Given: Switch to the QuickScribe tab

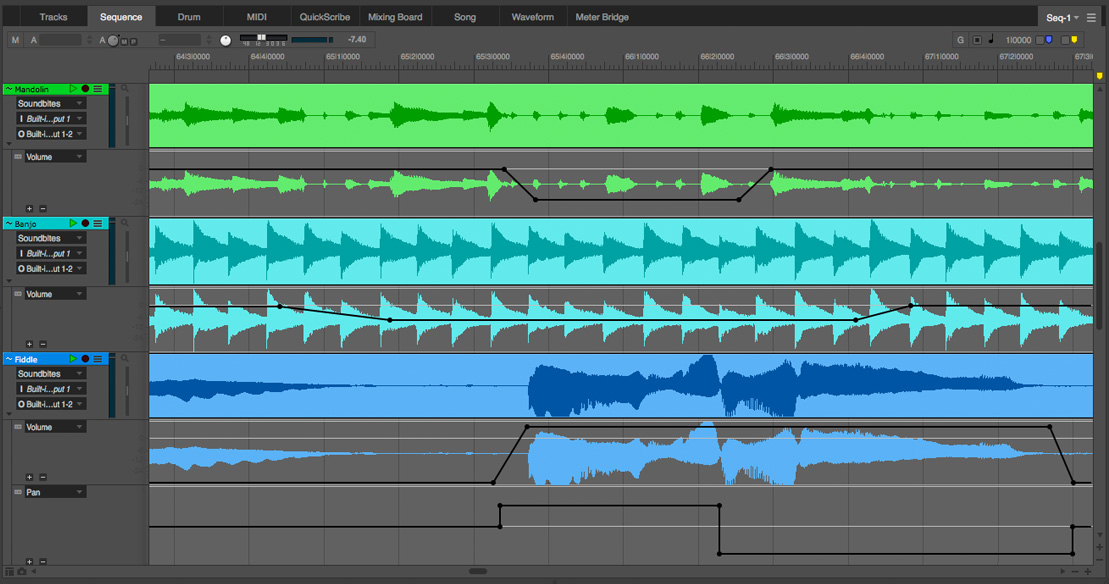Looking at the screenshot, I should point(325,17).
